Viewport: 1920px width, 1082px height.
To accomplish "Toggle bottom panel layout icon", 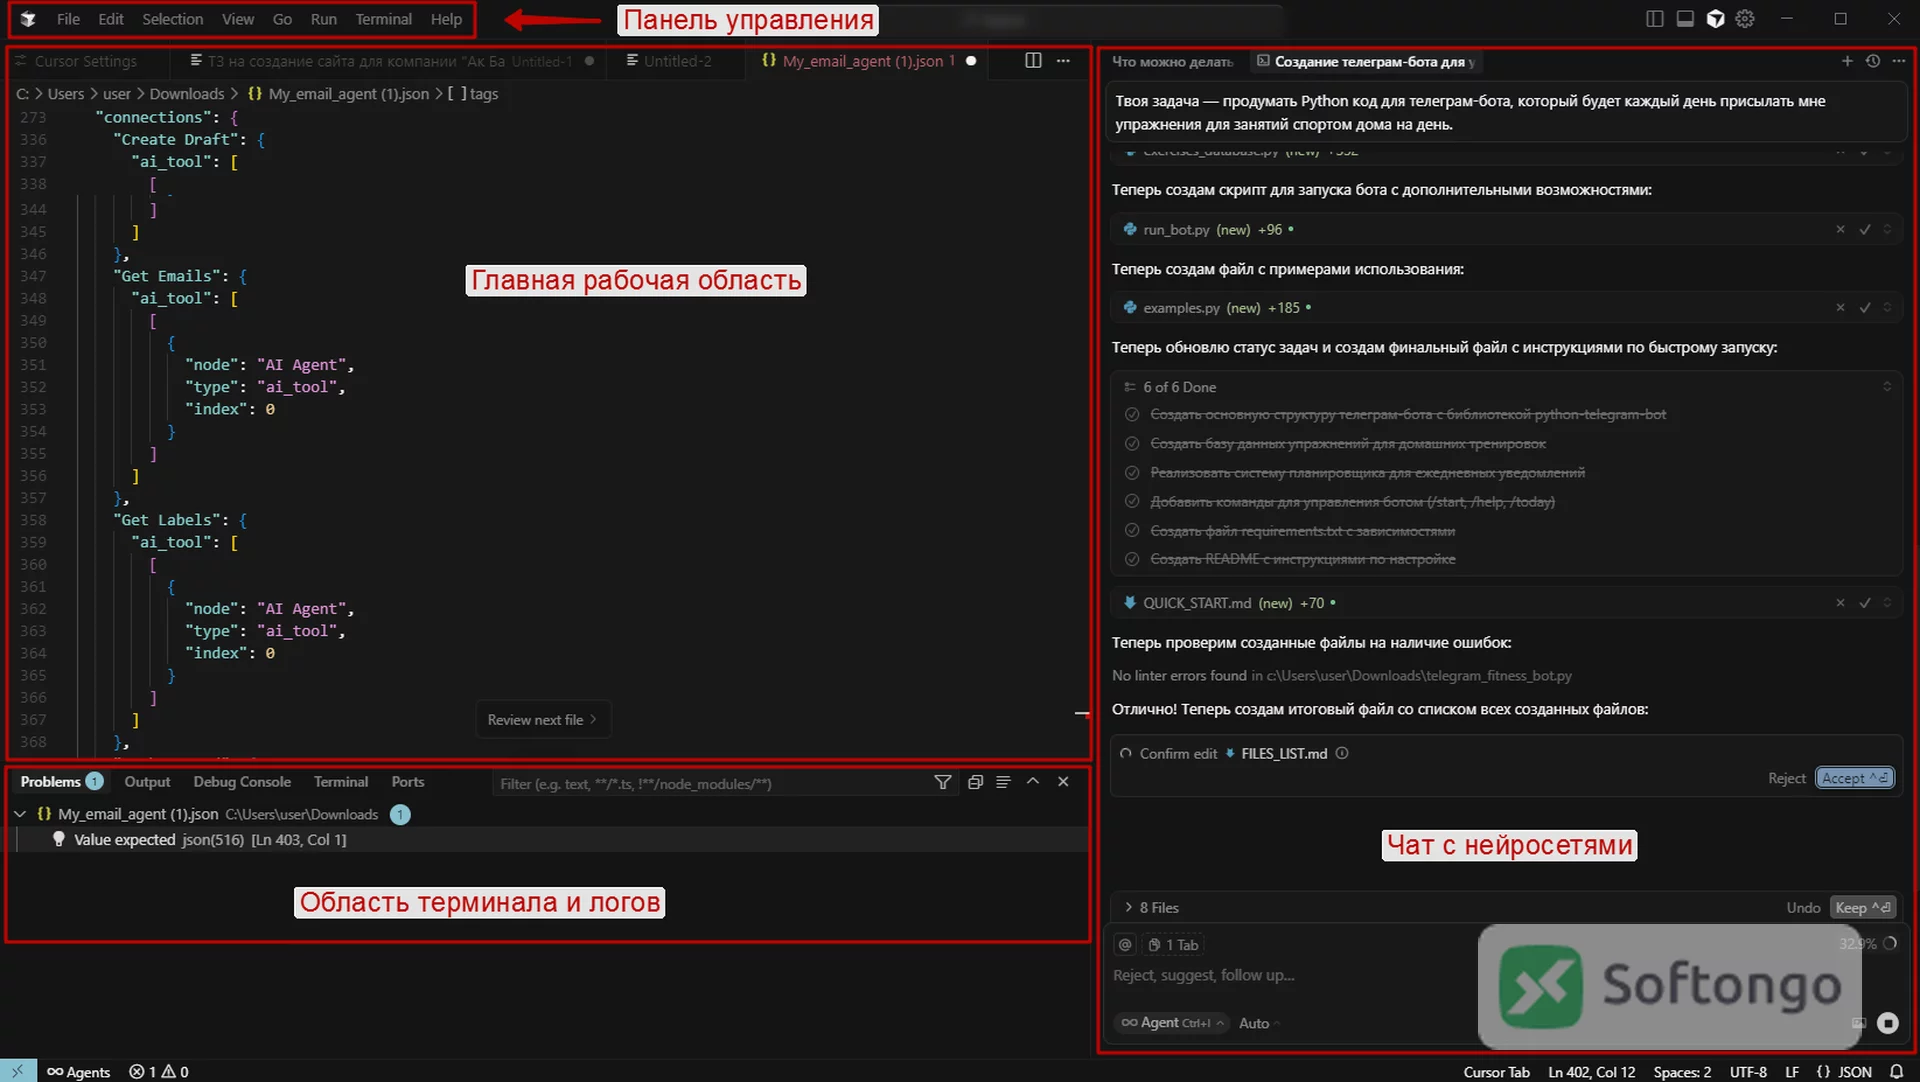I will 1685,19.
